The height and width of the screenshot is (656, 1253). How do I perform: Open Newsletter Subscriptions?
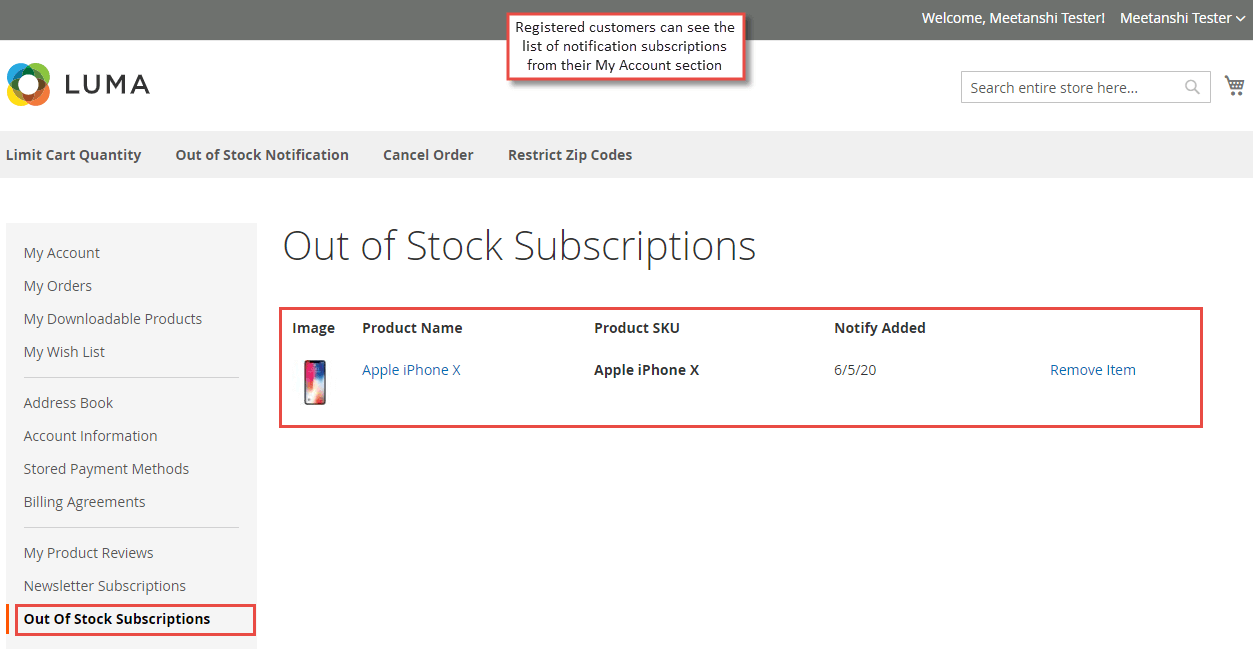pyautogui.click(x=105, y=586)
